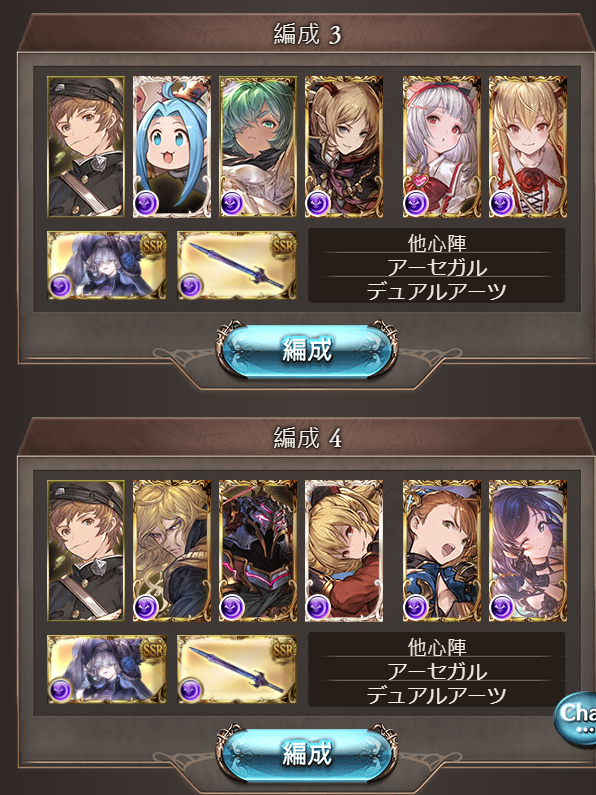Click the デュアルアーツ skill label in 編成 4

[x=437, y=695]
